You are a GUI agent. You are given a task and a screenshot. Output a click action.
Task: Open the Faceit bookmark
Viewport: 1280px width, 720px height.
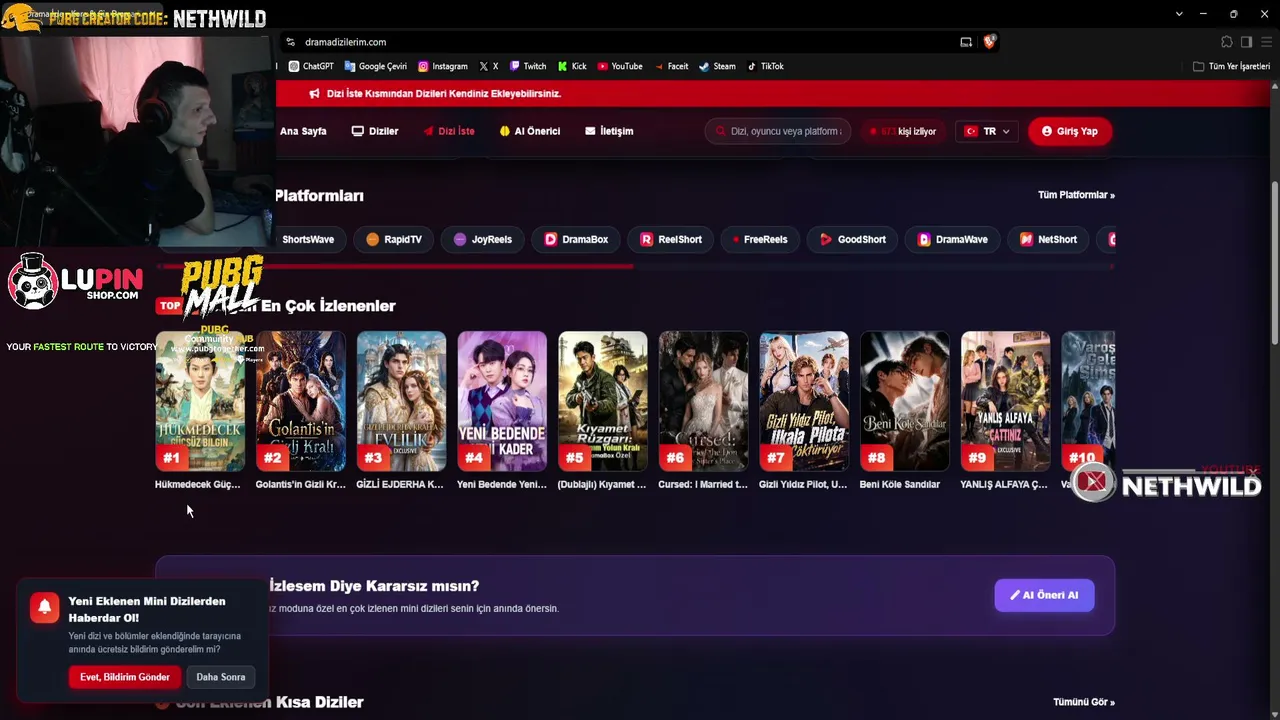(x=671, y=66)
